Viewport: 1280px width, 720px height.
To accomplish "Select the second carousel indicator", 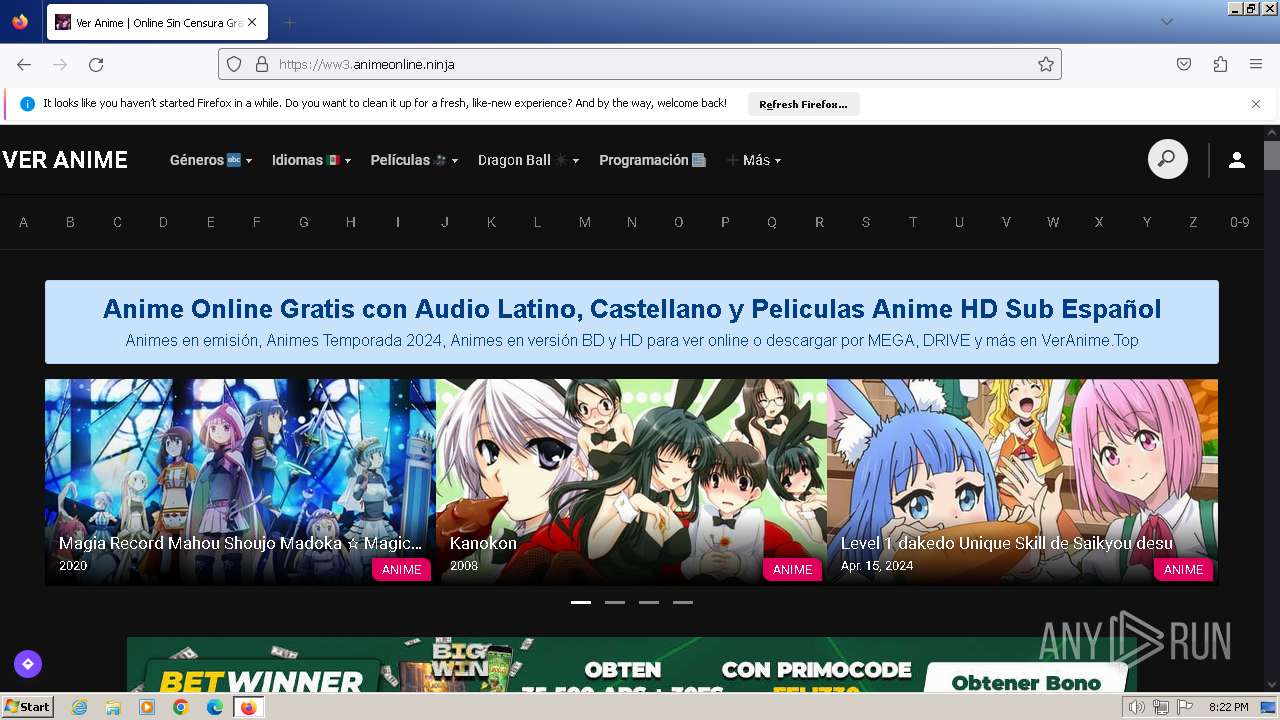I will pyautogui.click(x=615, y=603).
